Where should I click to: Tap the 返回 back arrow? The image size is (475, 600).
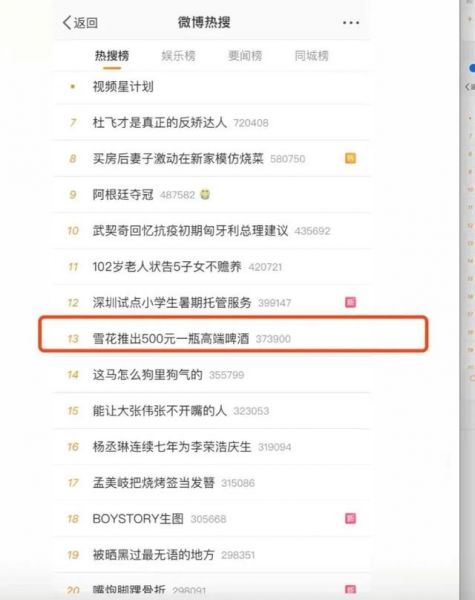[80, 23]
